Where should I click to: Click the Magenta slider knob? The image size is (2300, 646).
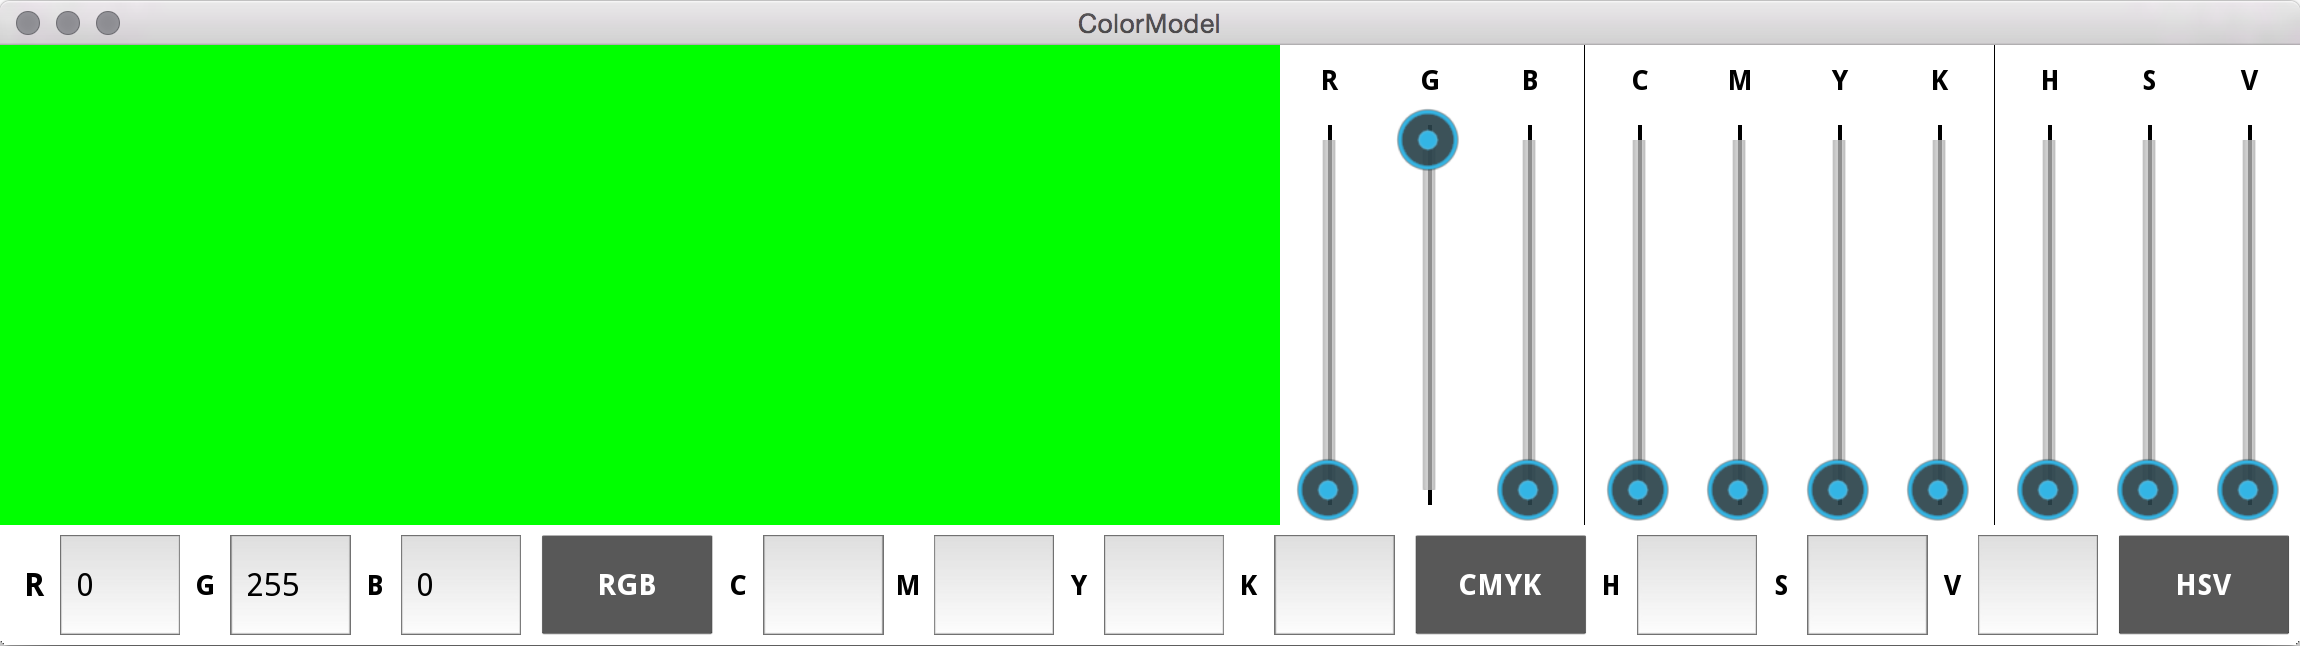pos(1738,490)
